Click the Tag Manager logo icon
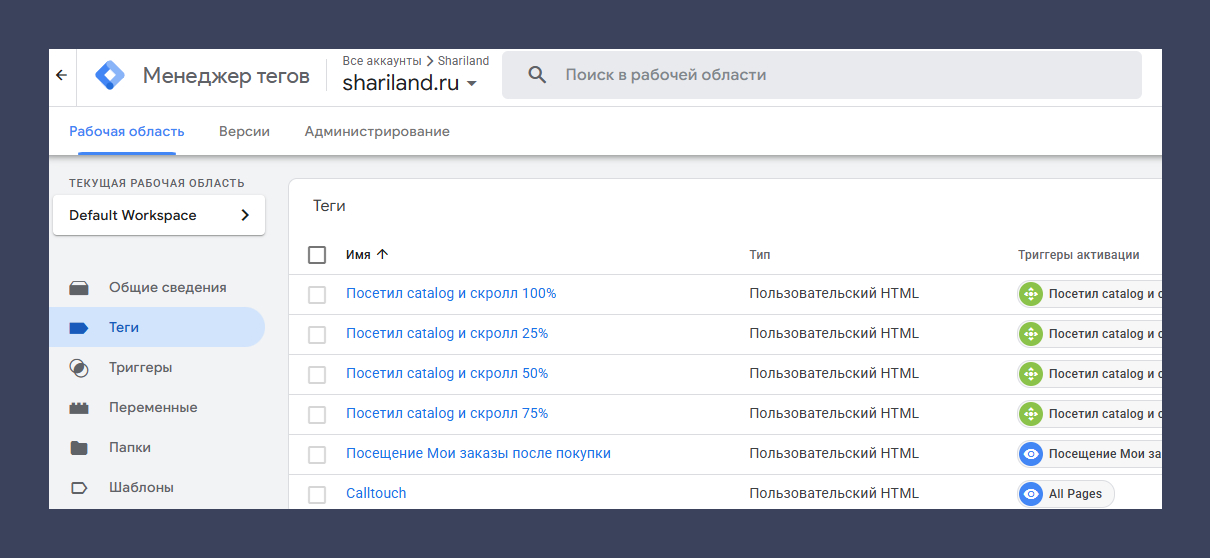This screenshot has height=558, width=1210. pyautogui.click(x=110, y=75)
